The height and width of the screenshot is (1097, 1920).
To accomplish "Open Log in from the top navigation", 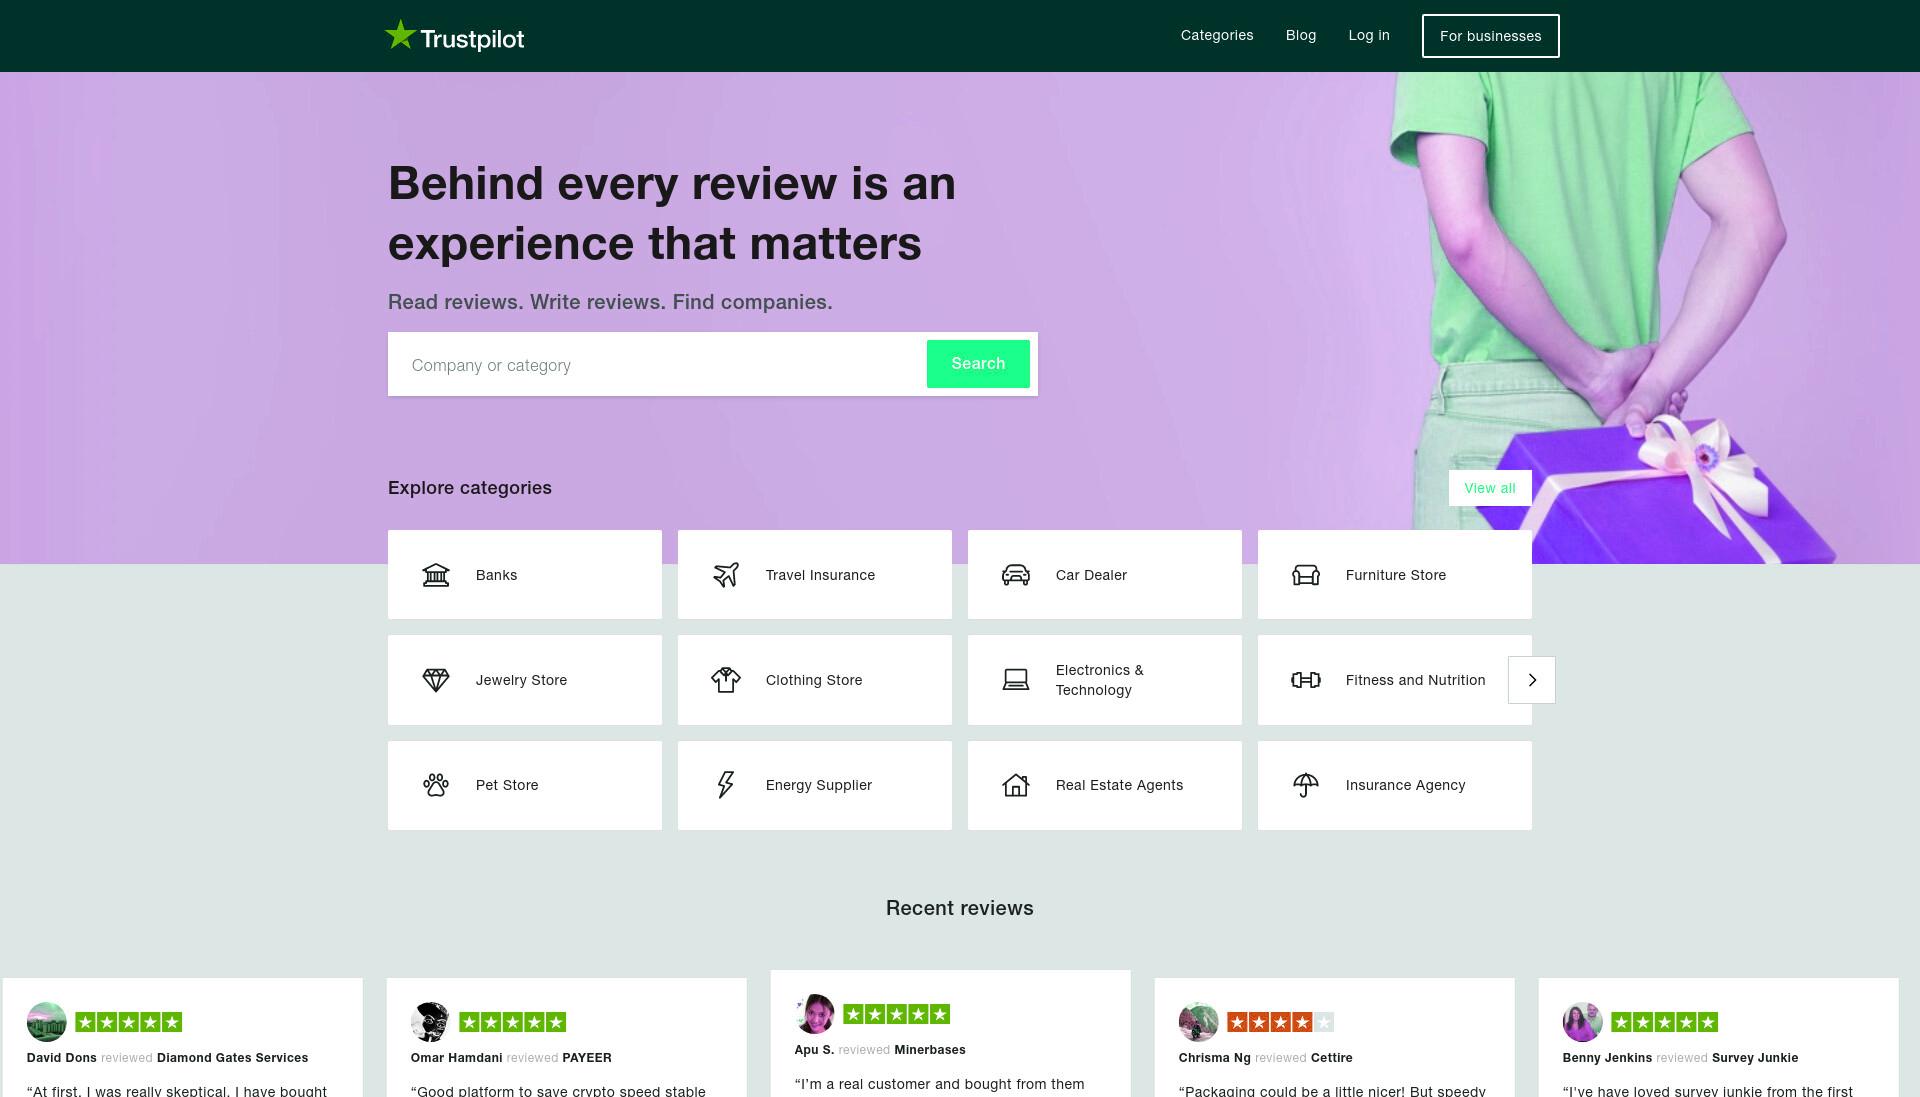I will coord(1369,35).
